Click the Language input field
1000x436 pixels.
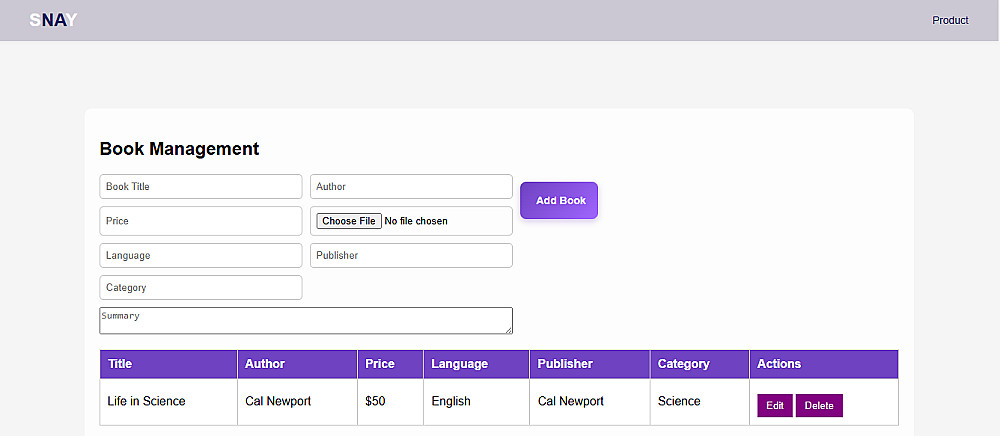(x=200, y=256)
